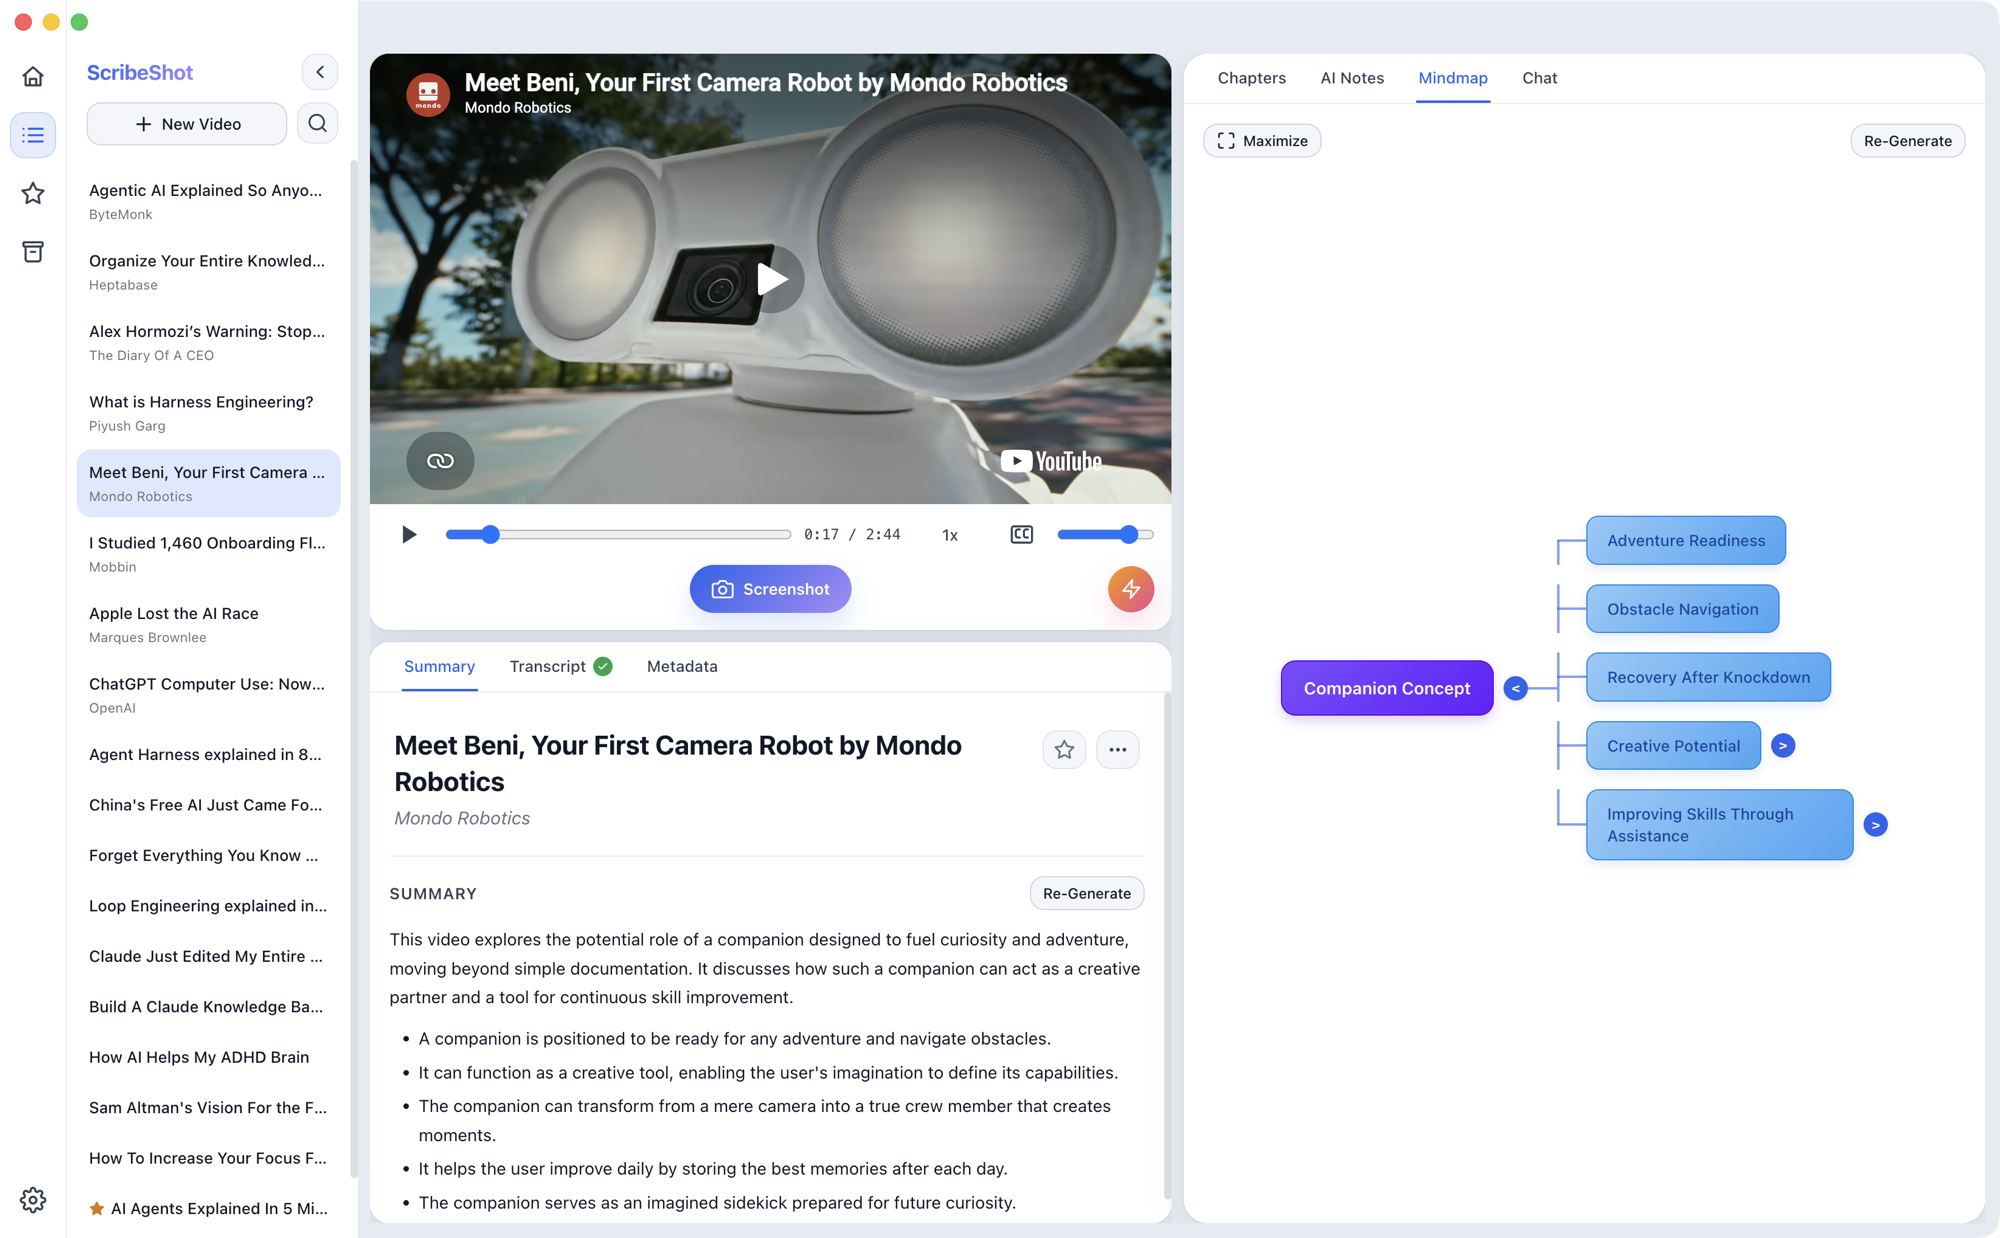Click the play button below the video
This screenshot has height=1238, width=2000.
point(409,535)
